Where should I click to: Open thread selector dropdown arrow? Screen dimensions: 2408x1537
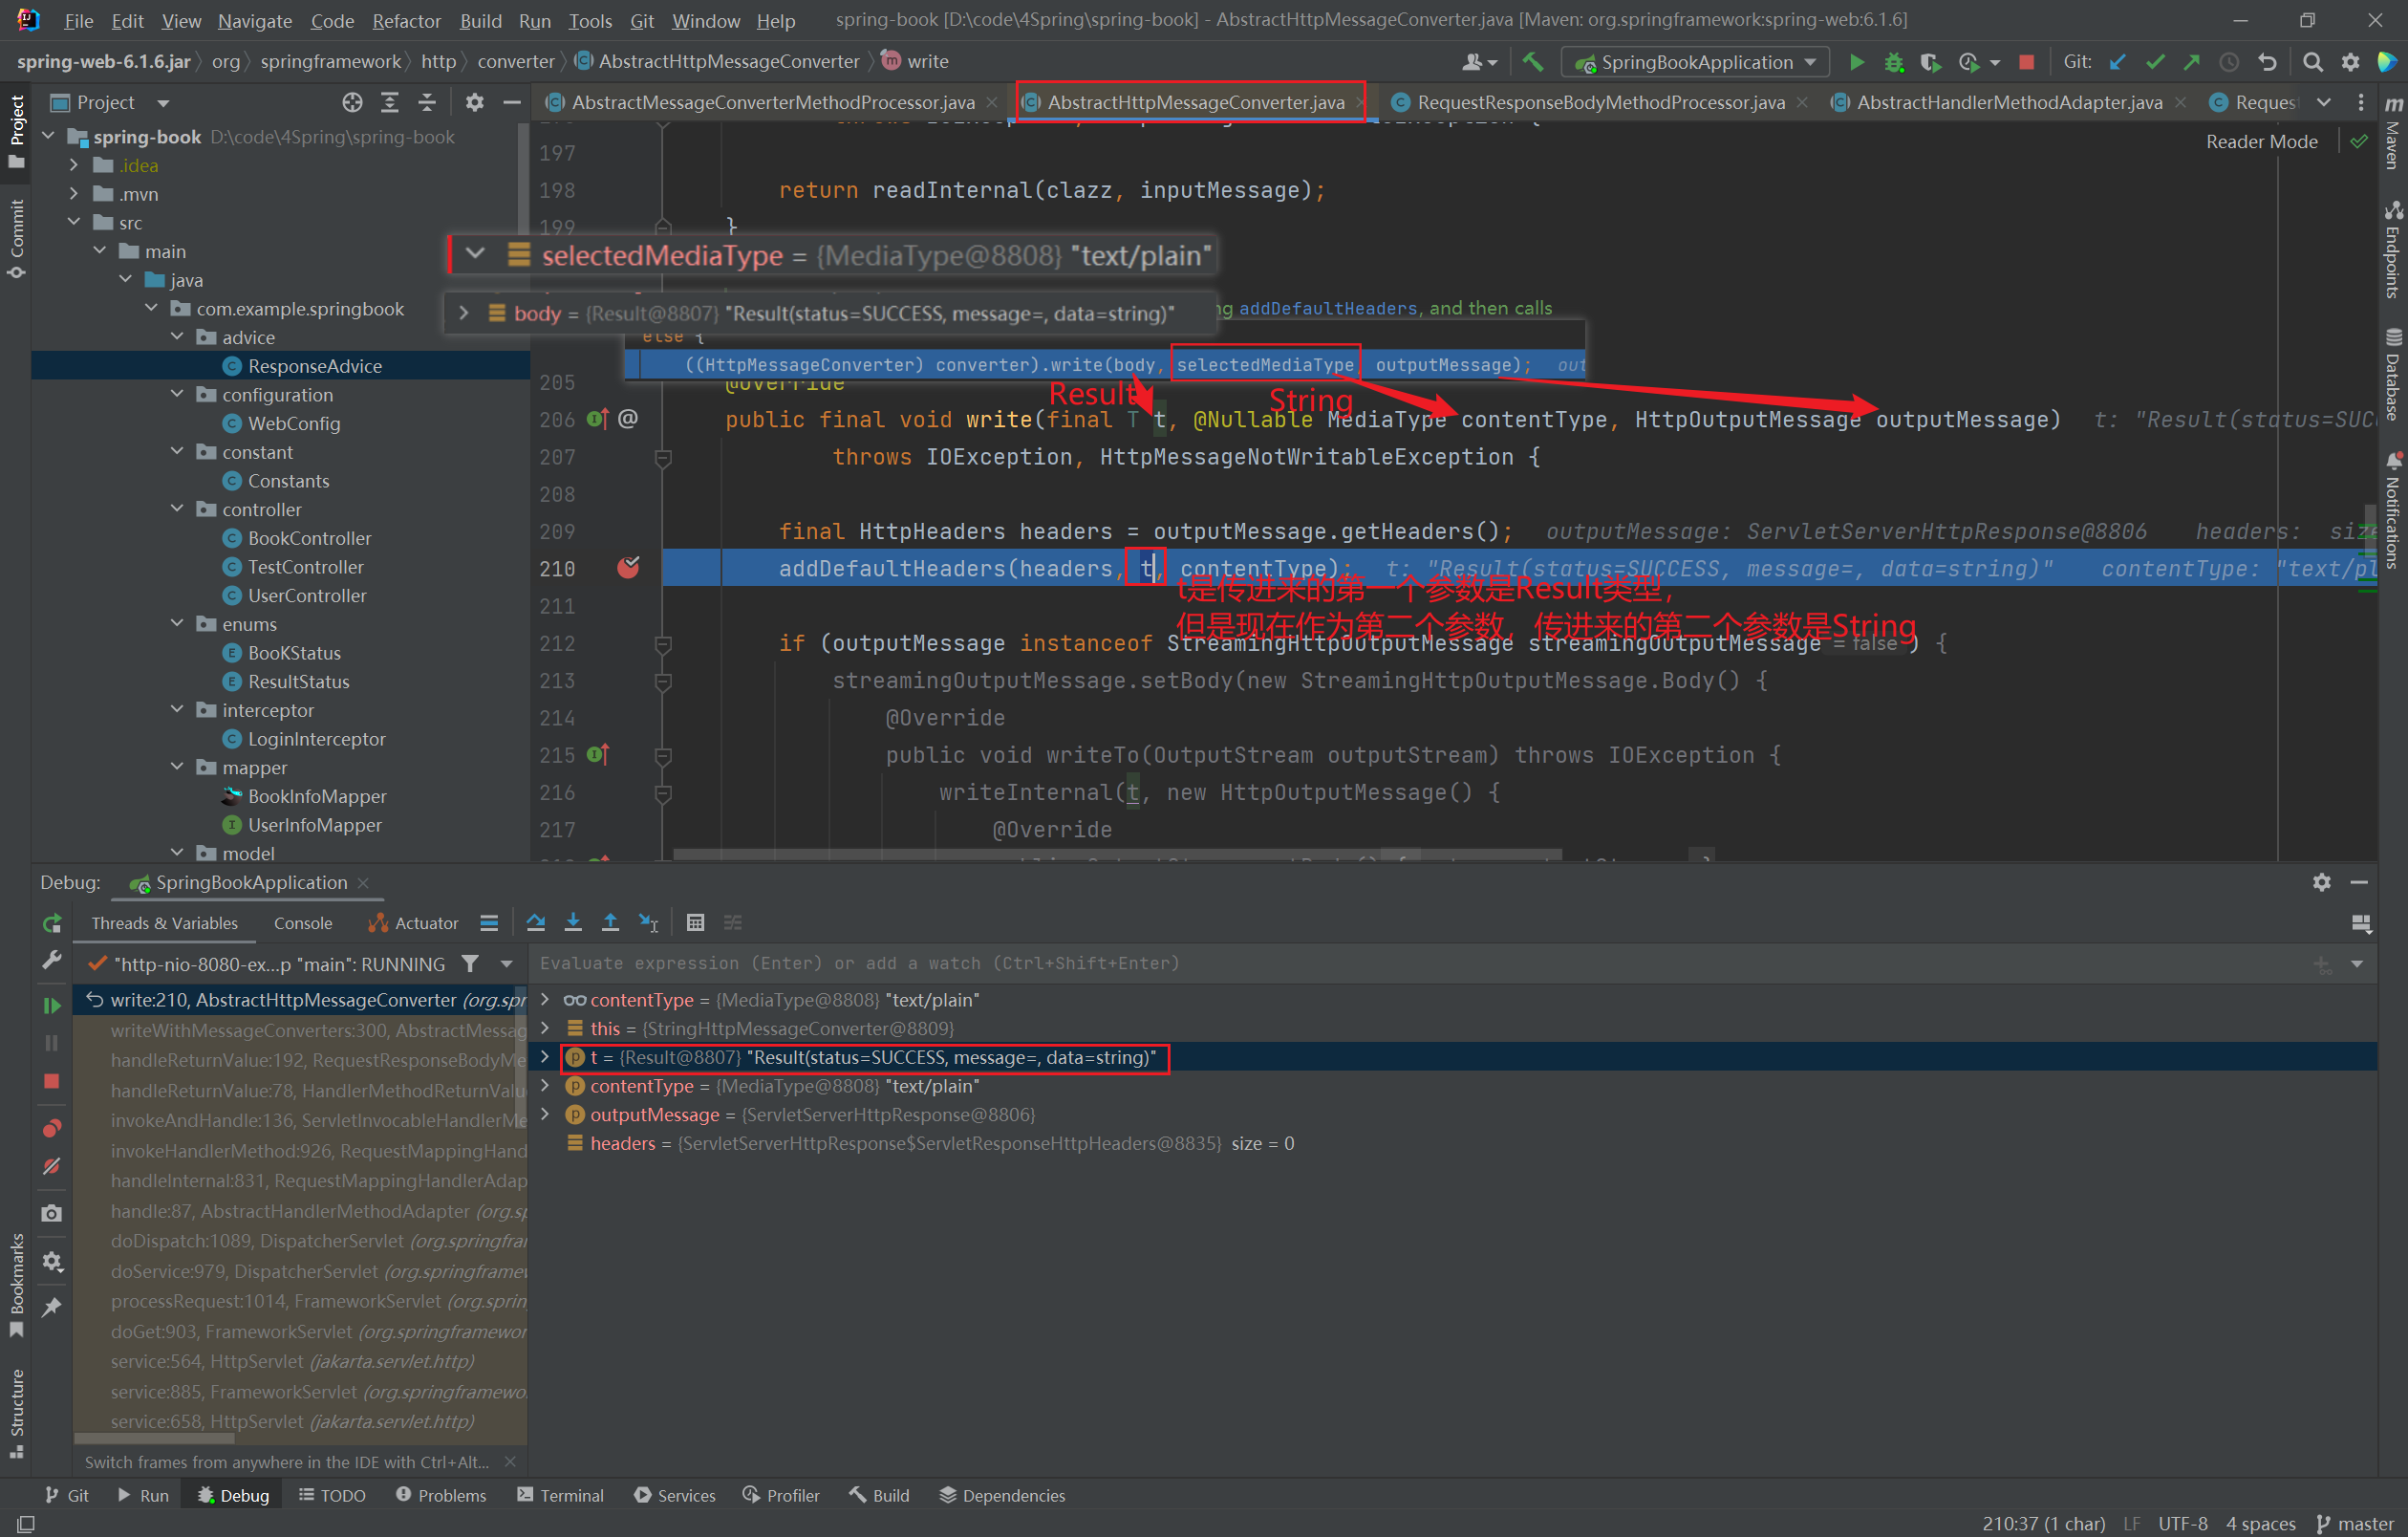point(507,964)
